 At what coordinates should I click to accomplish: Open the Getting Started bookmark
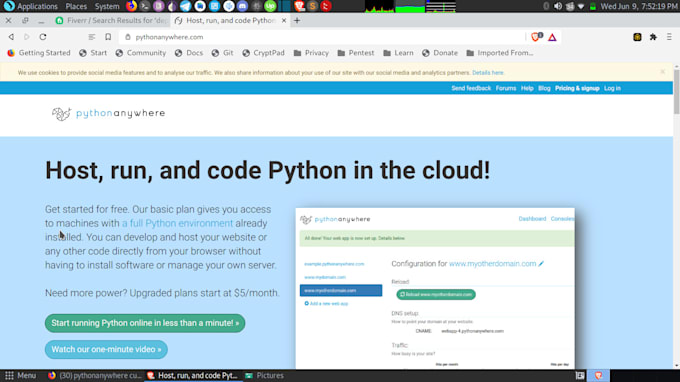[39, 53]
